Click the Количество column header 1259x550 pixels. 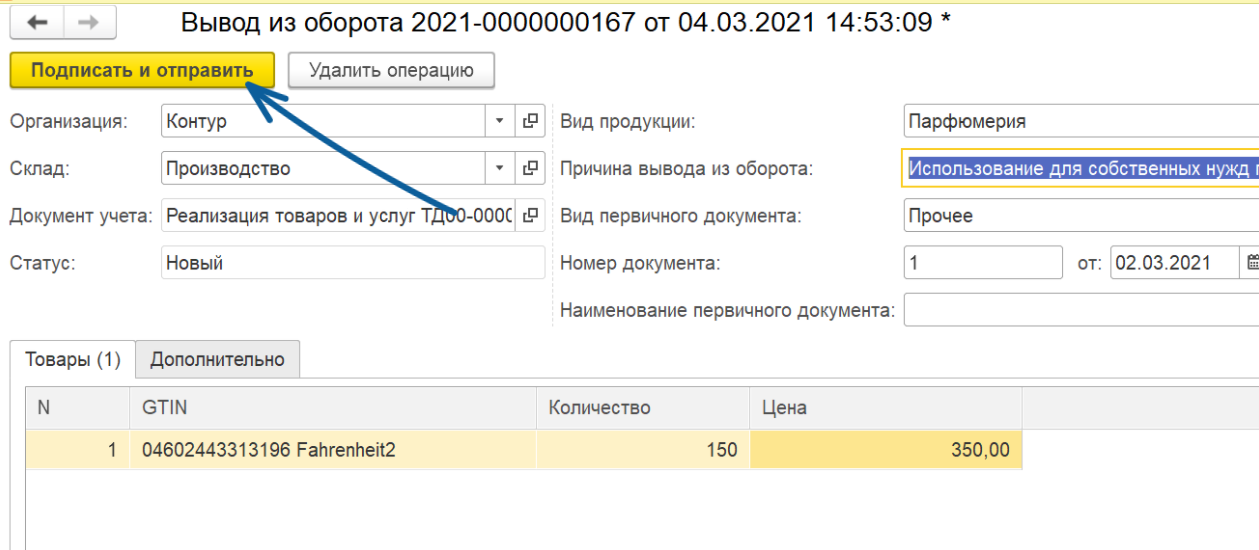point(643,408)
